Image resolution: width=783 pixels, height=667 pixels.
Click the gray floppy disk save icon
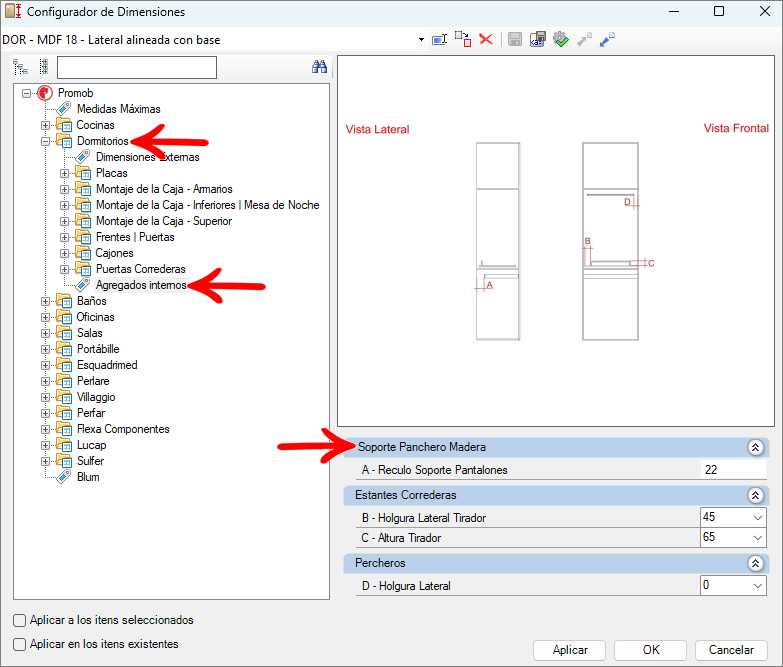pyautogui.click(x=515, y=39)
